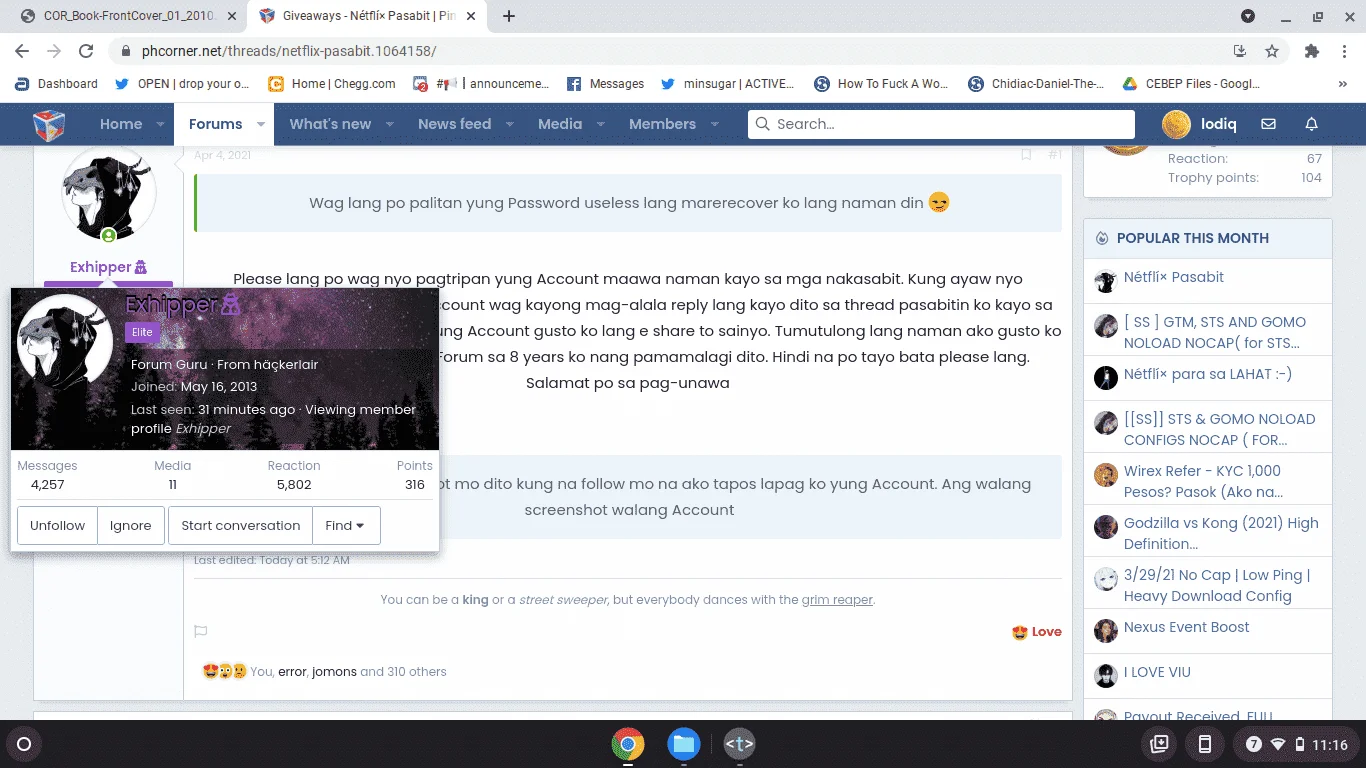This screenshot has width=1366, height=768.
Task: Click the browser address bar URL
Action: [289, 51]
